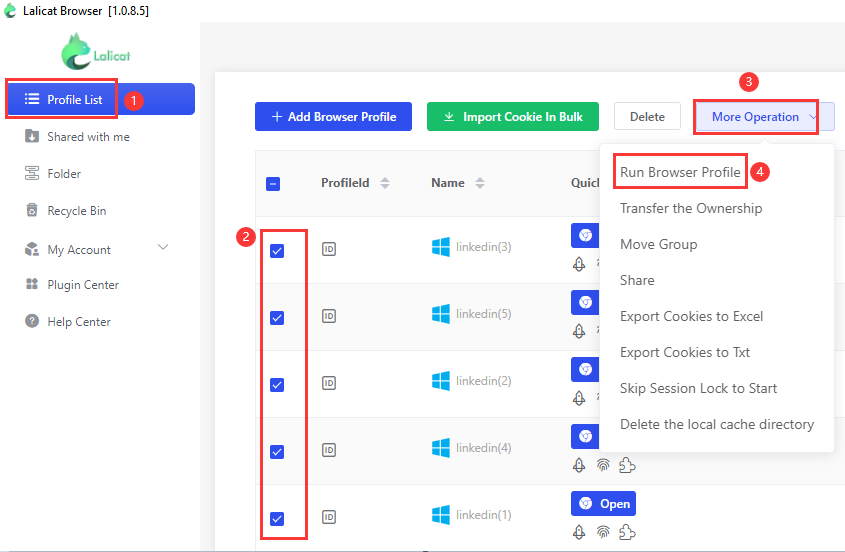Sort by Name column arrows
This screenshot has height=552, width=845.
pyautogui.click(x=480, y=183)
